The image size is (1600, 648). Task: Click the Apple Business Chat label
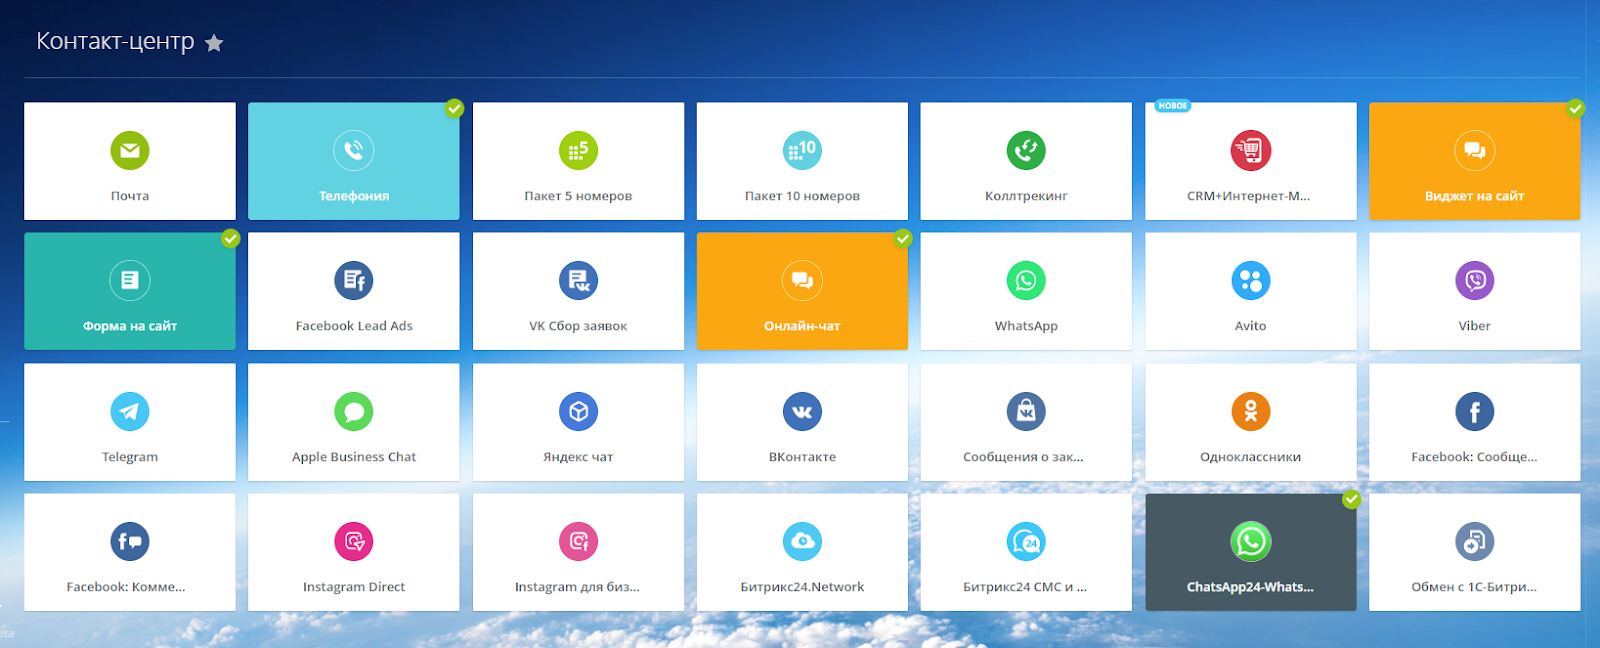click(354, 457)
